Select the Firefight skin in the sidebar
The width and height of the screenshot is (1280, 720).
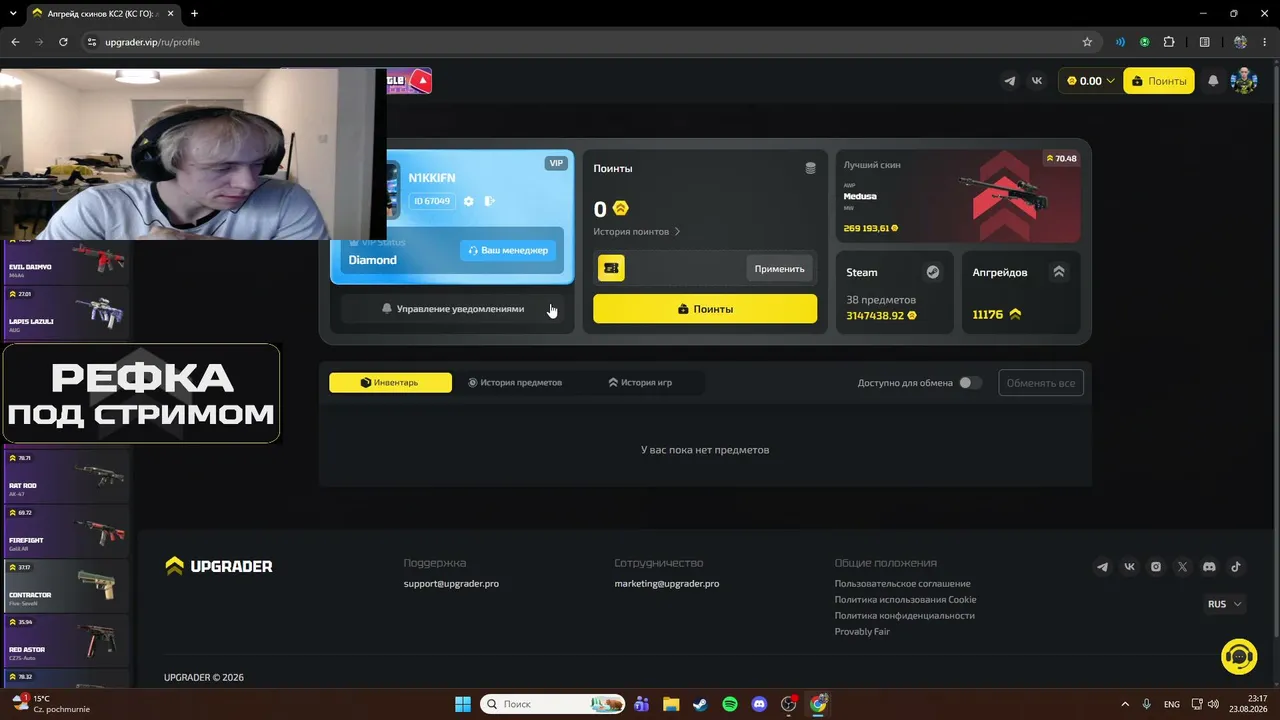(65, 531)
